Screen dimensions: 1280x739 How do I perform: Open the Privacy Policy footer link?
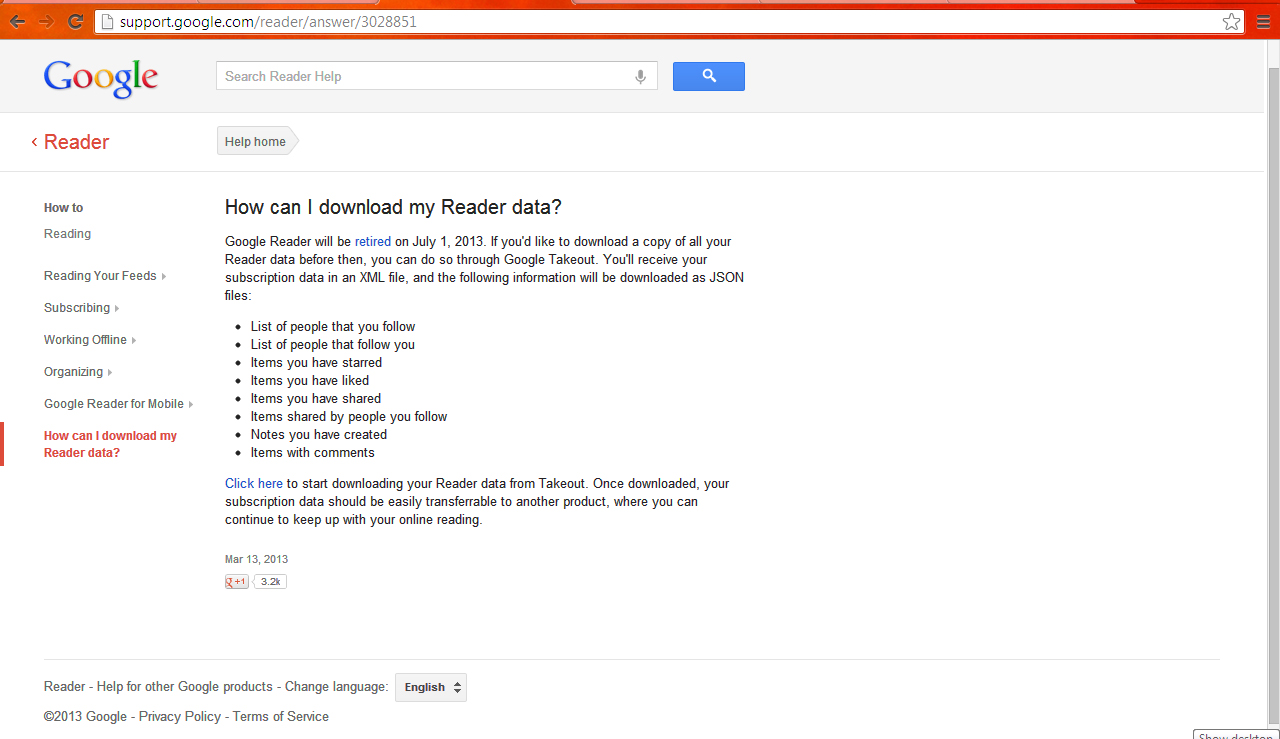[180, 716]
